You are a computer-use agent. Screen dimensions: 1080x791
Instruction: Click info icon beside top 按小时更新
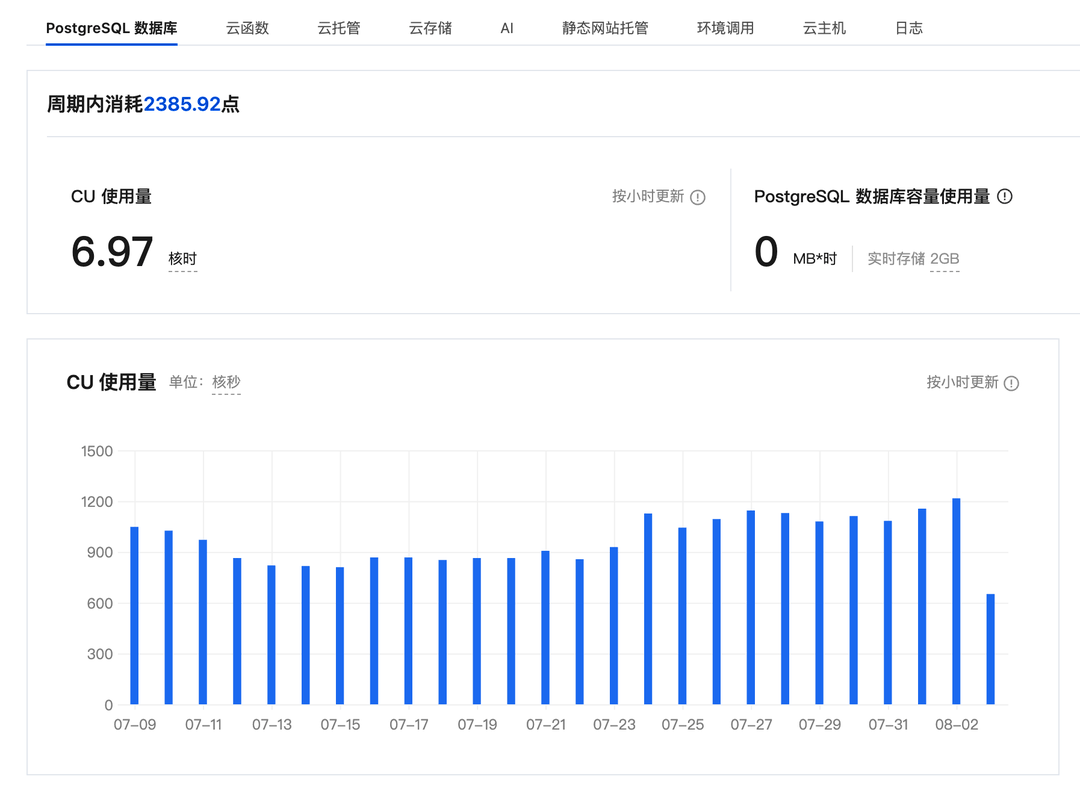[698, 198]
